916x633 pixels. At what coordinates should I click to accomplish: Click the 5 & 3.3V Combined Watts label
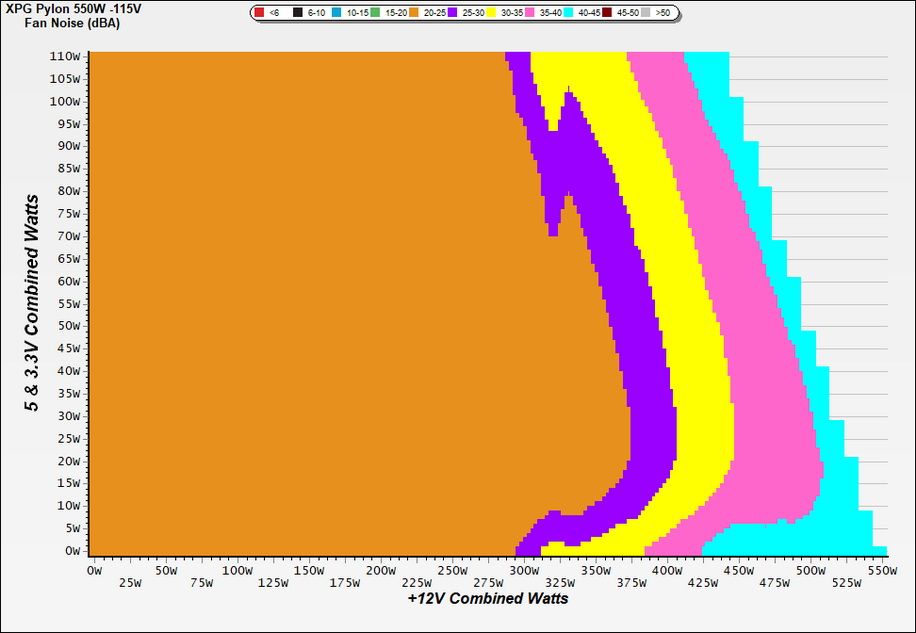30,304
